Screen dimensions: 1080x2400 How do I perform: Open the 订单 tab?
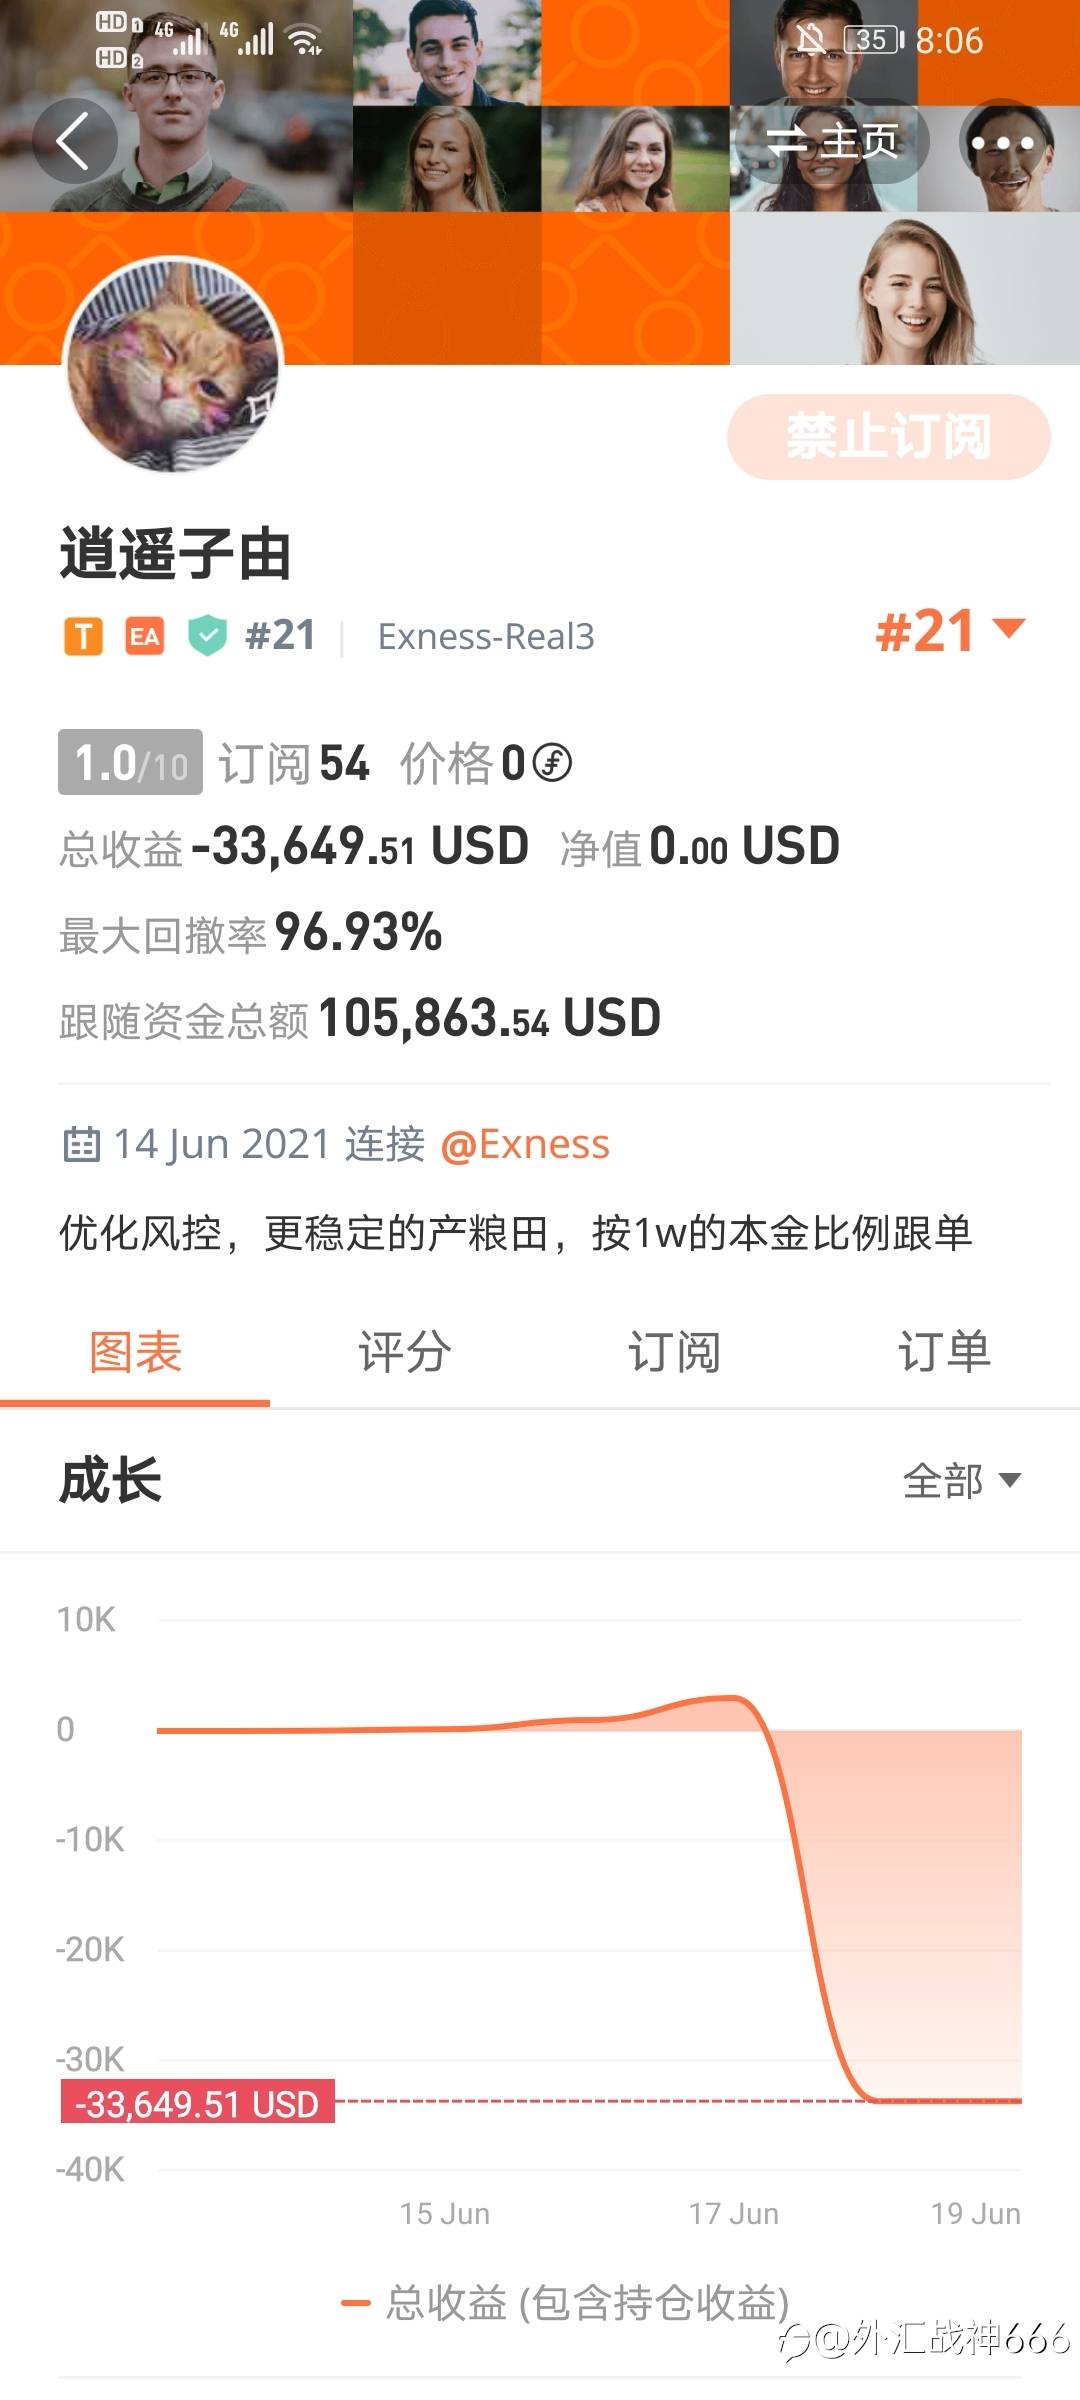click(x=945, y=1353)
